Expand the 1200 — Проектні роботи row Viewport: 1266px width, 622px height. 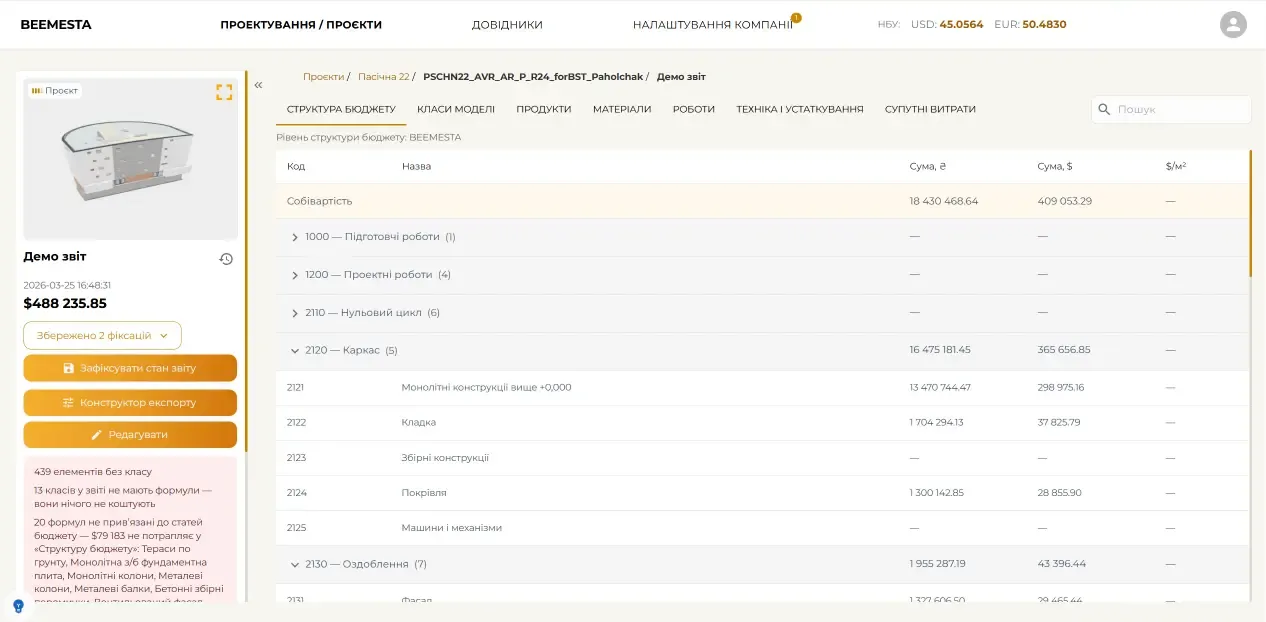[x=295, y=275]
